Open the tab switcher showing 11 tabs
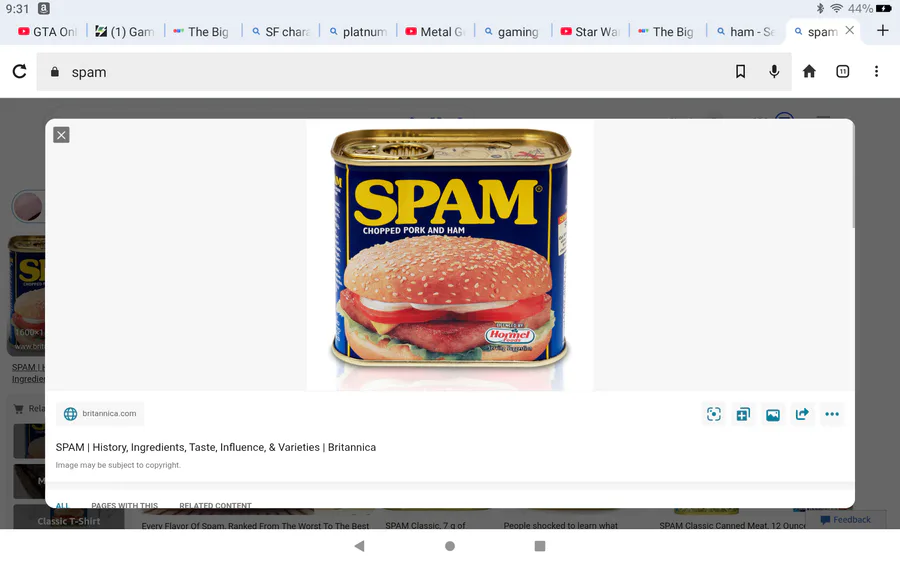This screenshot has width=900, height=563. (842, 71)
